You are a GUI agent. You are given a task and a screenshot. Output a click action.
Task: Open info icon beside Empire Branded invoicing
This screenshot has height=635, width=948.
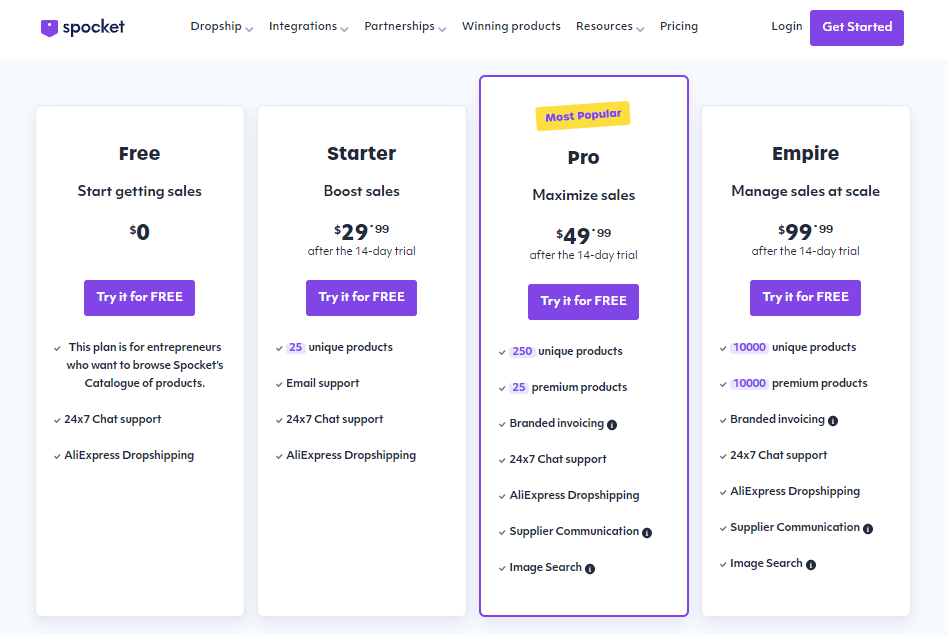[x=833, y=421]
